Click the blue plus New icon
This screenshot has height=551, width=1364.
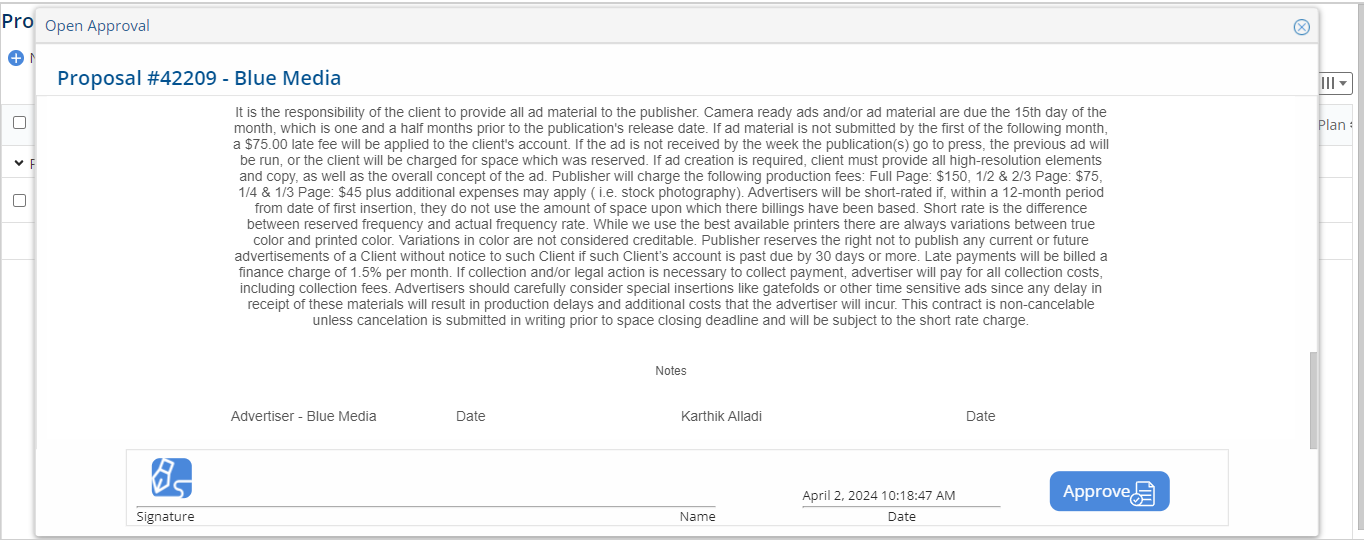[16, 58]
